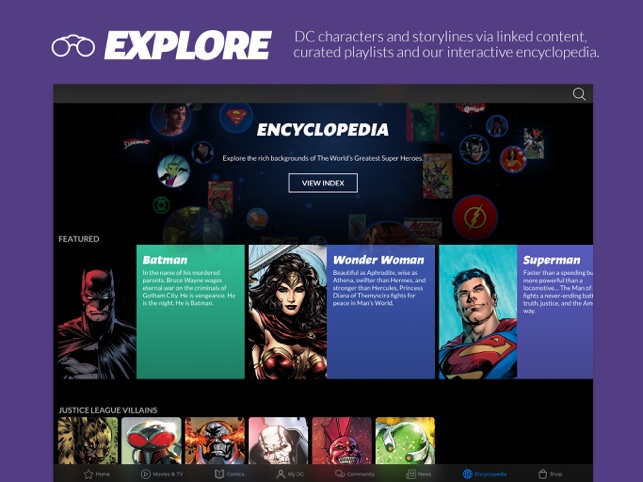The height and width of the screenshot is (482, 643).
Task: Go to the Home tab
Action: pos(97,474)
